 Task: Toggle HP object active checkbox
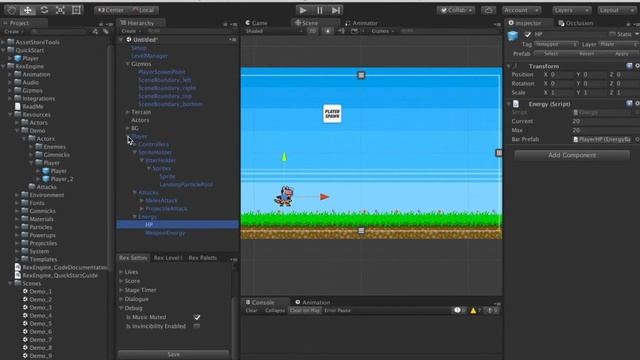click(527, 34)
